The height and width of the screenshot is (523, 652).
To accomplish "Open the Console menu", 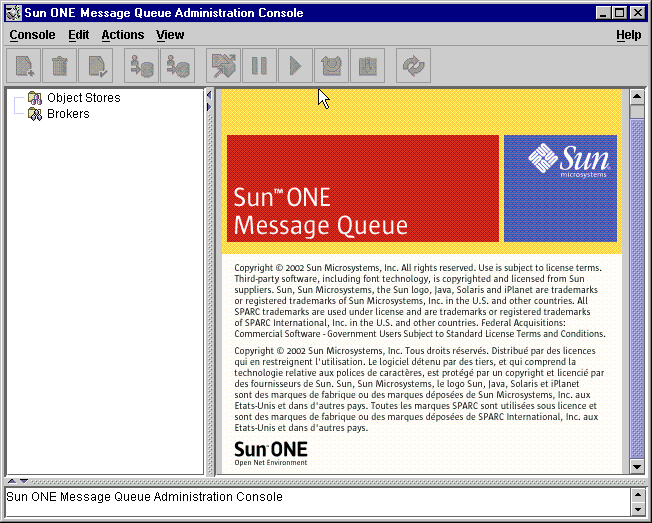I will (x=32, y=35).
